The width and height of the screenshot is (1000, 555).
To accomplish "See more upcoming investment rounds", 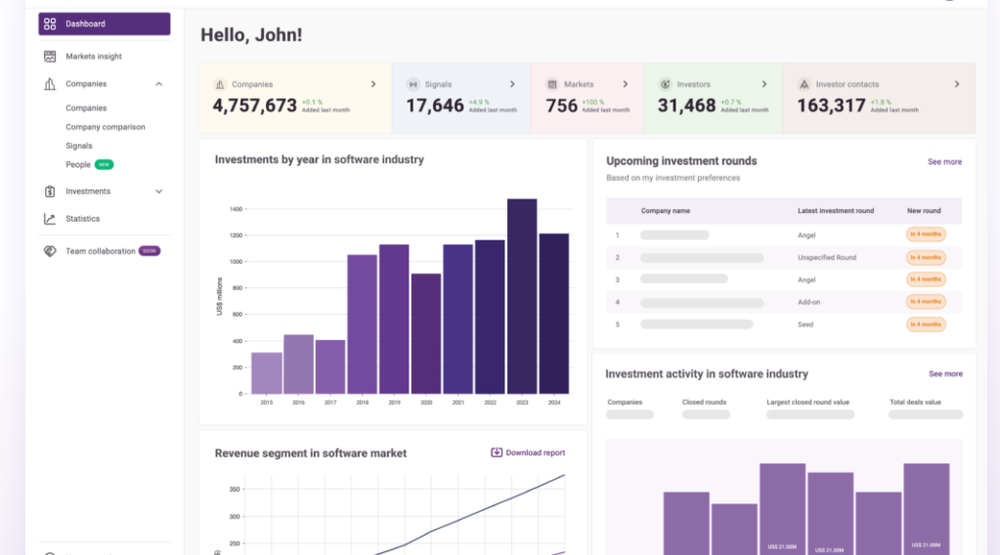I will (x=945, y=162).
